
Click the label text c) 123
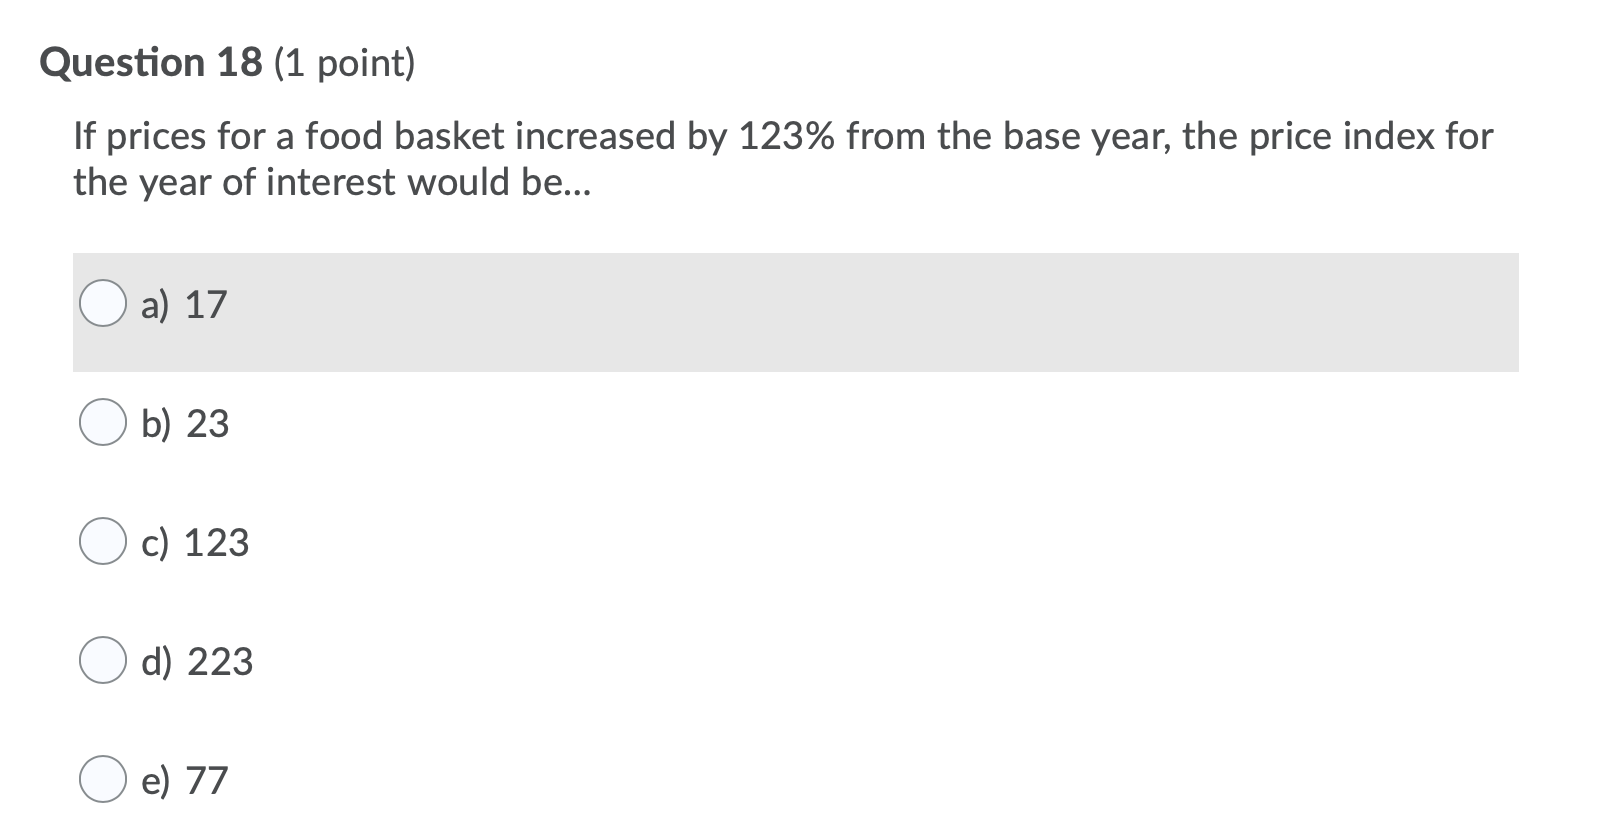click(x=196, y=543)
